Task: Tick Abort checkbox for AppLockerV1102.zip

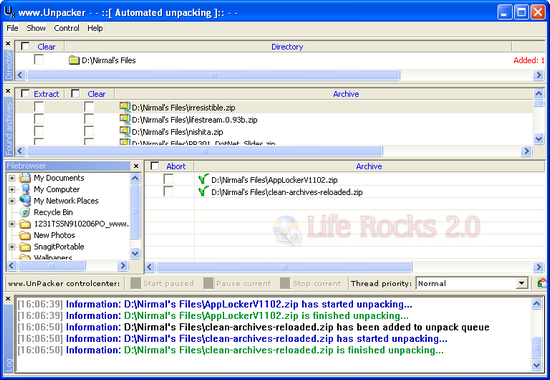Action: click(x=169, y=179)
